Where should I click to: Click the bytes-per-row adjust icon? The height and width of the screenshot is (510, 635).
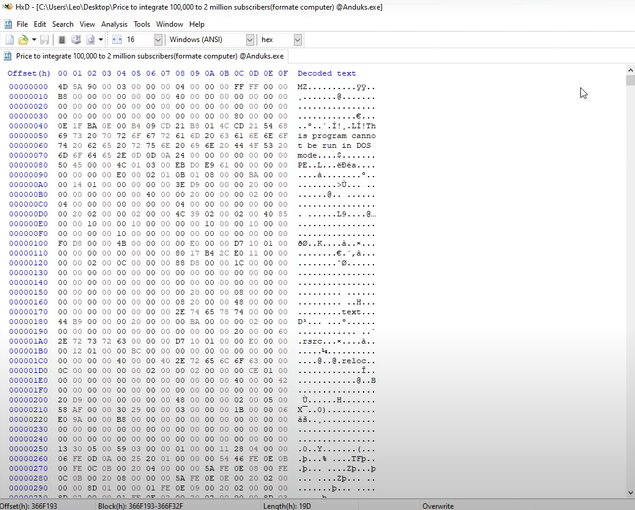pyautogui.click(x=117, y=40)
